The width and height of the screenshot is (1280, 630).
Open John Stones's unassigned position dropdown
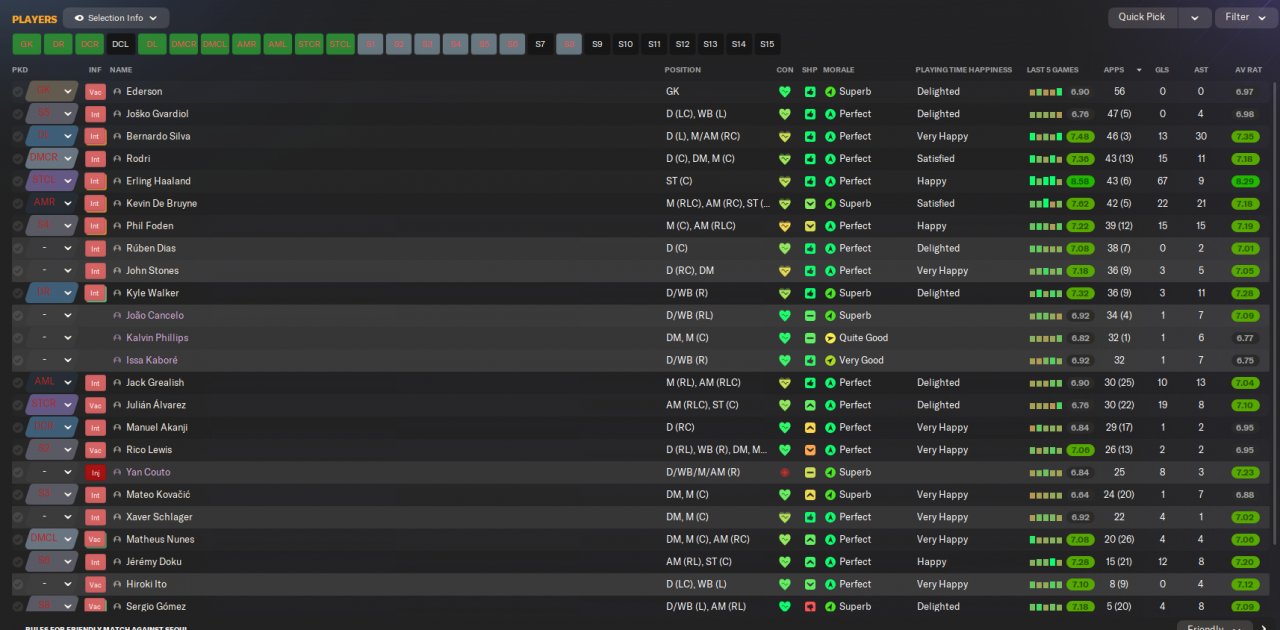tap(68, 270)
